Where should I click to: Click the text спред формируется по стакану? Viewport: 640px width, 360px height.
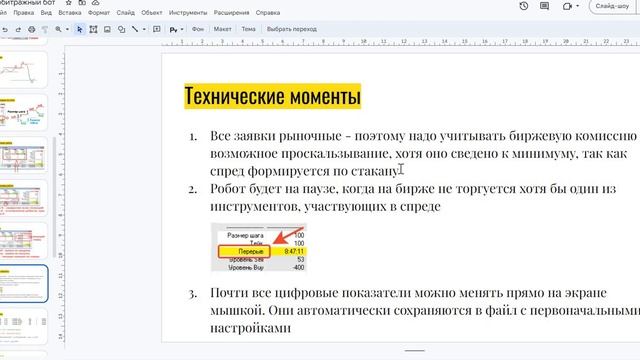pyautogui.click(x=304, y=171)
